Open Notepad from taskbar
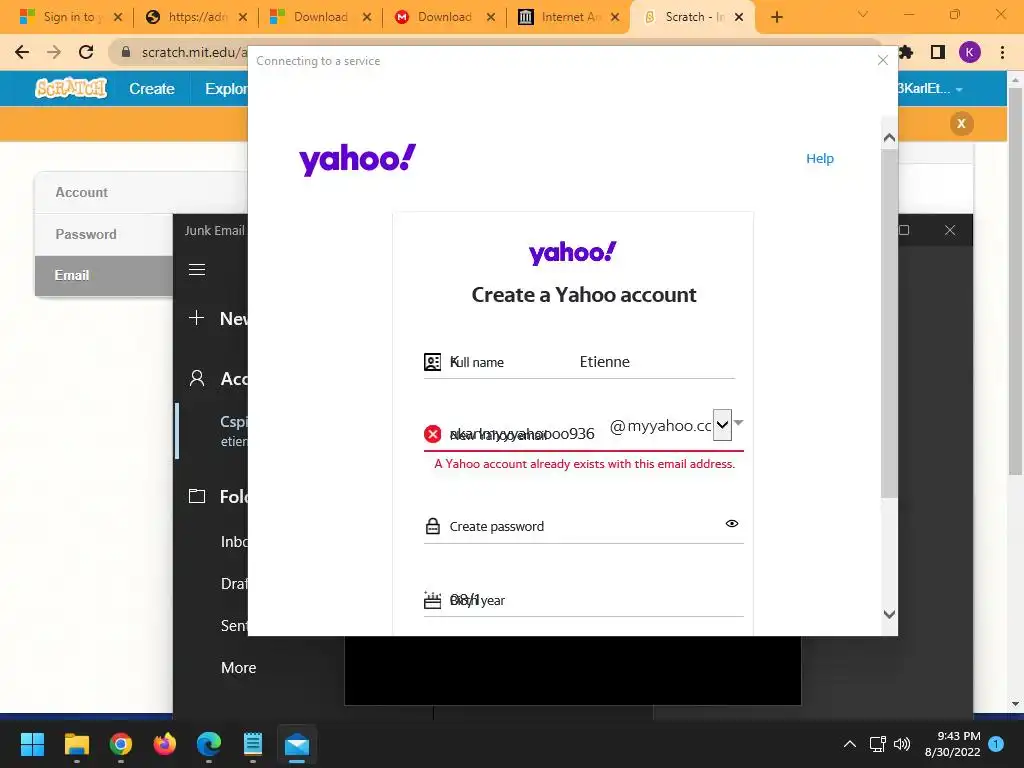Screen dimensions: 1024x768 coord(253,744)
